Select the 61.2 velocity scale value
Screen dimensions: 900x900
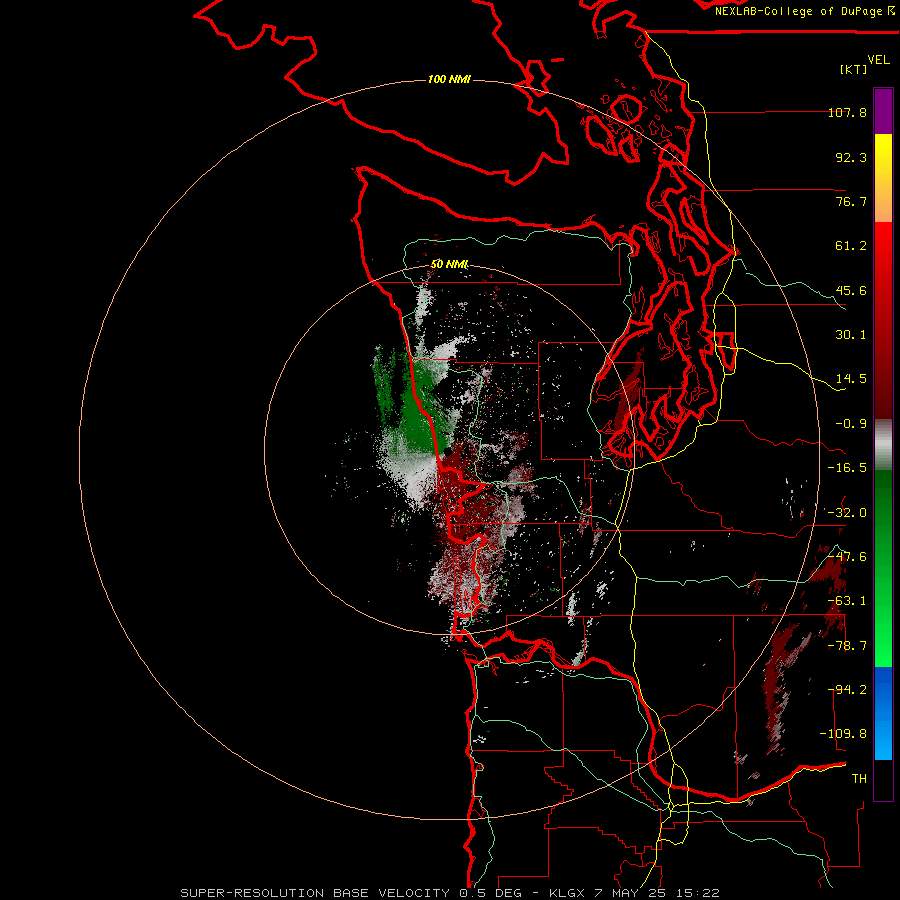coord(851,246)
